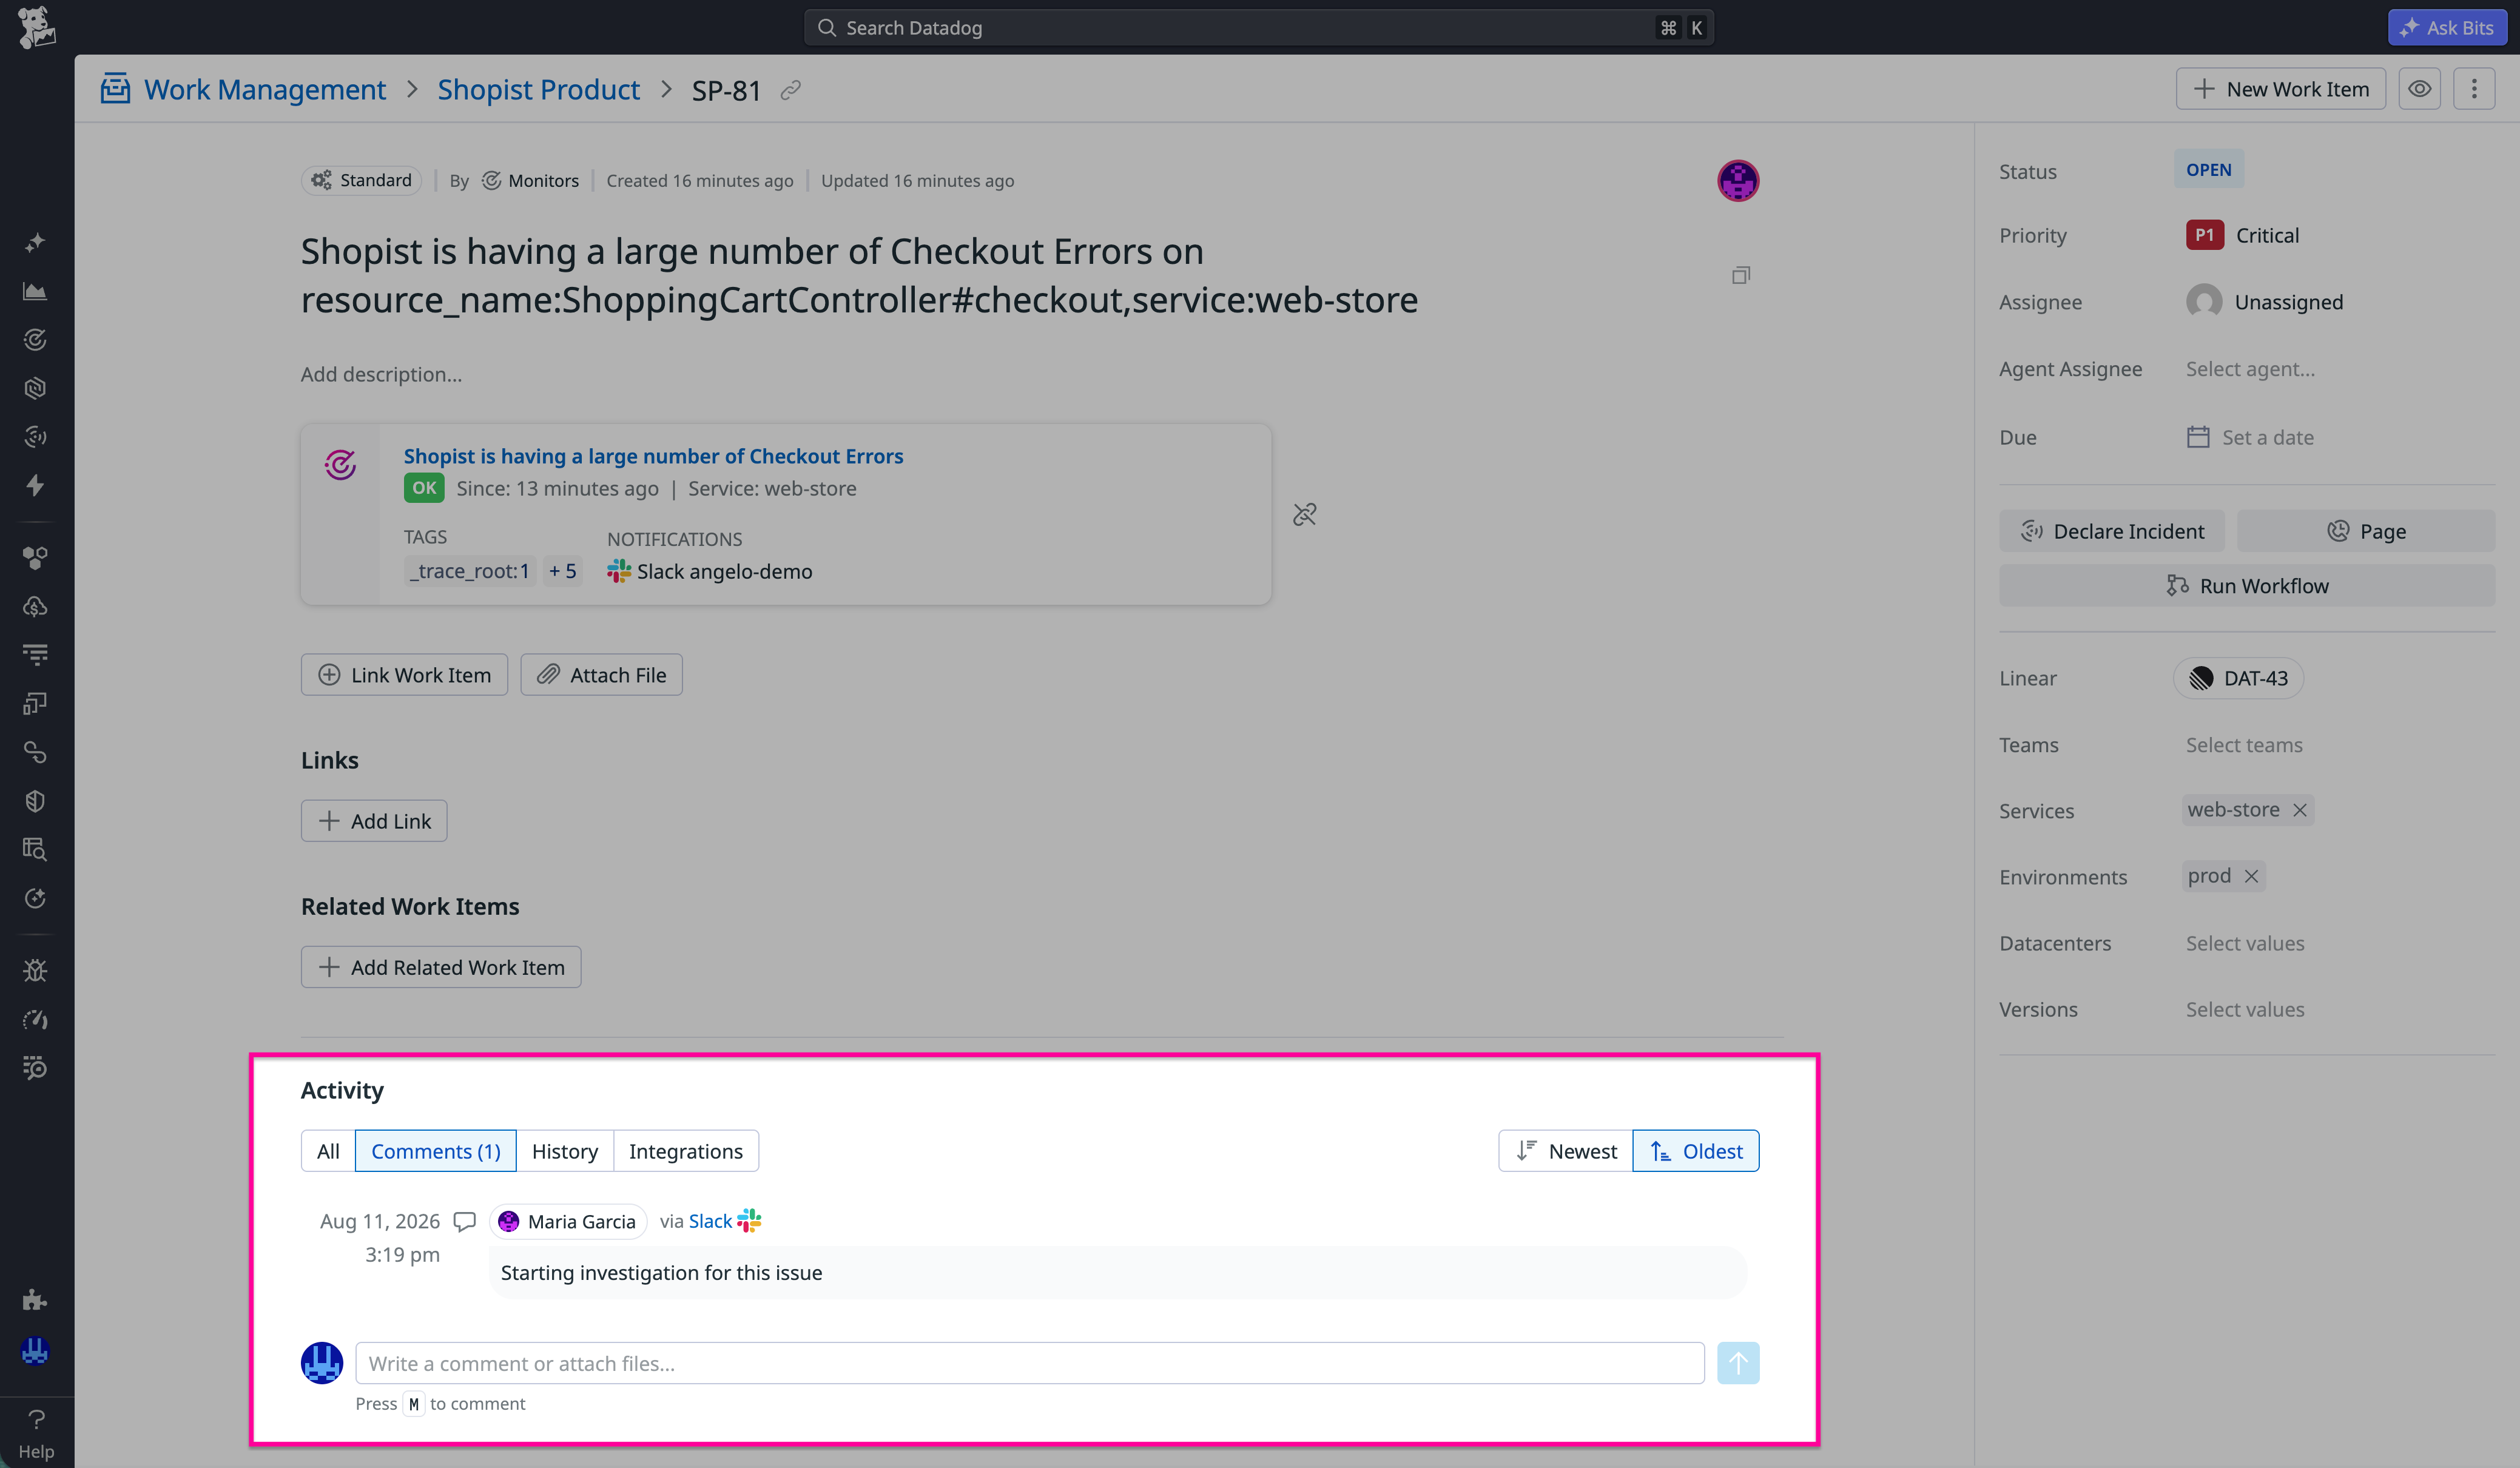Toggle the eye watch button

(2420, 89)
